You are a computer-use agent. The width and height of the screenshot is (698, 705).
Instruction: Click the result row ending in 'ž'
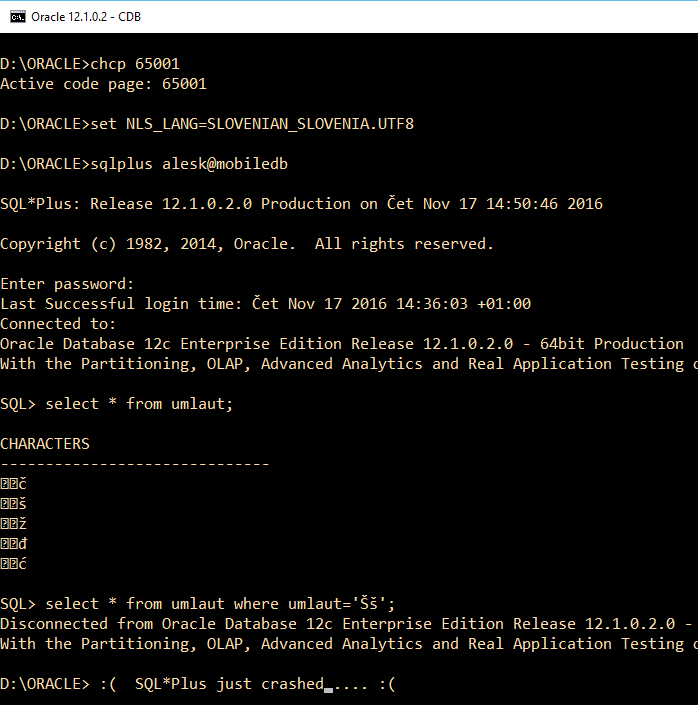click(x=14, y=524)
